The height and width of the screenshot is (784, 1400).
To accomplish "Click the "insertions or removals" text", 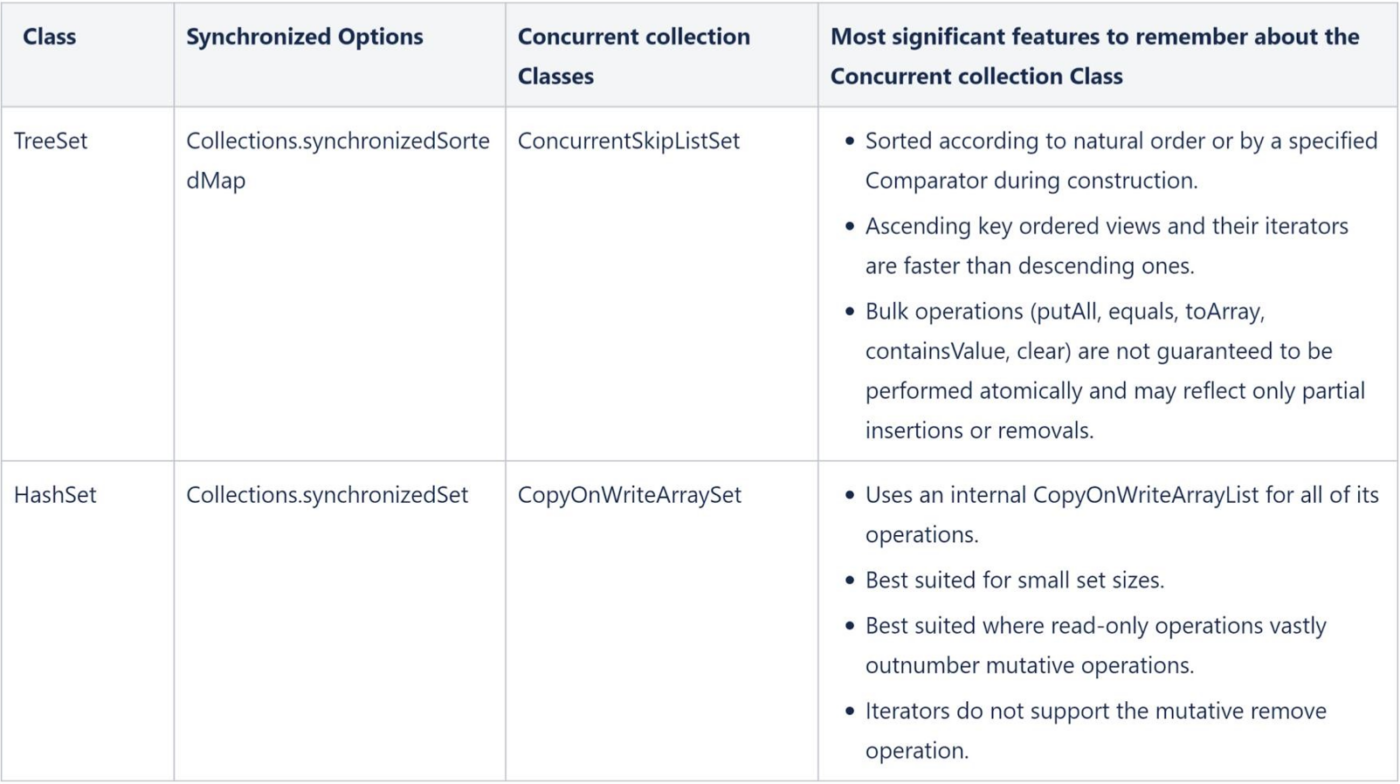I will tap(975, 430).
